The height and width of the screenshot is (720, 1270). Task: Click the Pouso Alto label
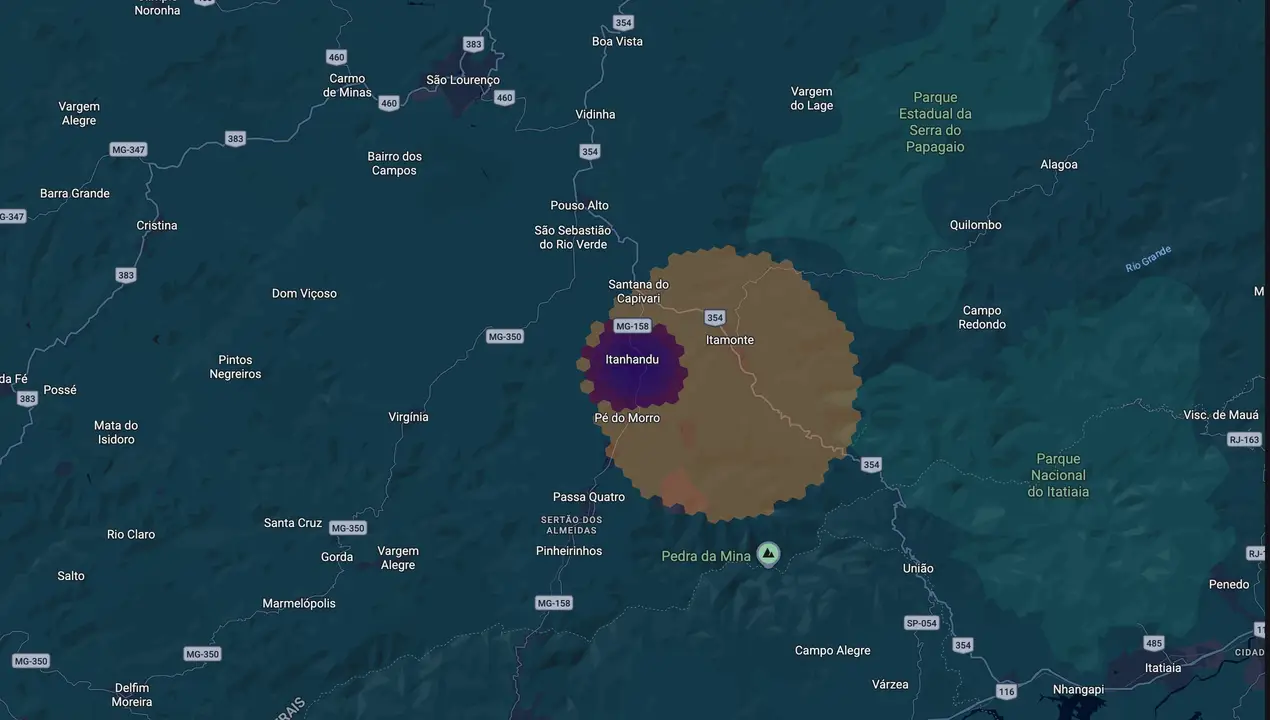pos(579,206)
